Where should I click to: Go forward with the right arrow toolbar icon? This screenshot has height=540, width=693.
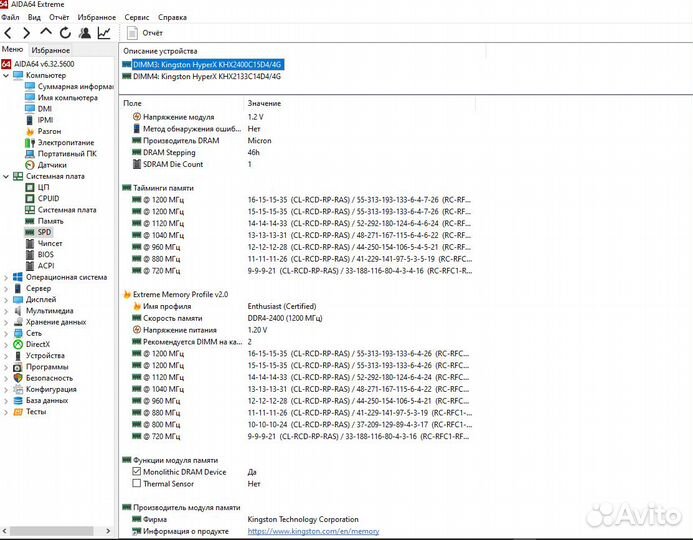pos(27,33)
